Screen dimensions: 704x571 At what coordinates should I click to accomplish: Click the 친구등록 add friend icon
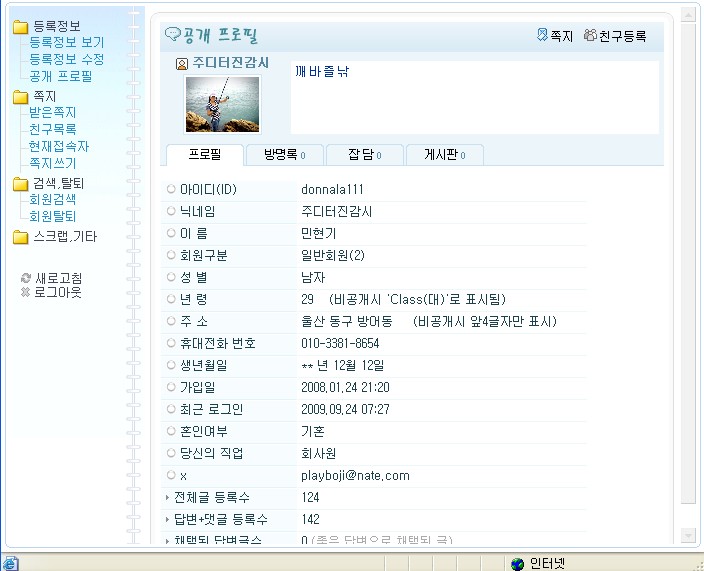[x=590, y=35]
